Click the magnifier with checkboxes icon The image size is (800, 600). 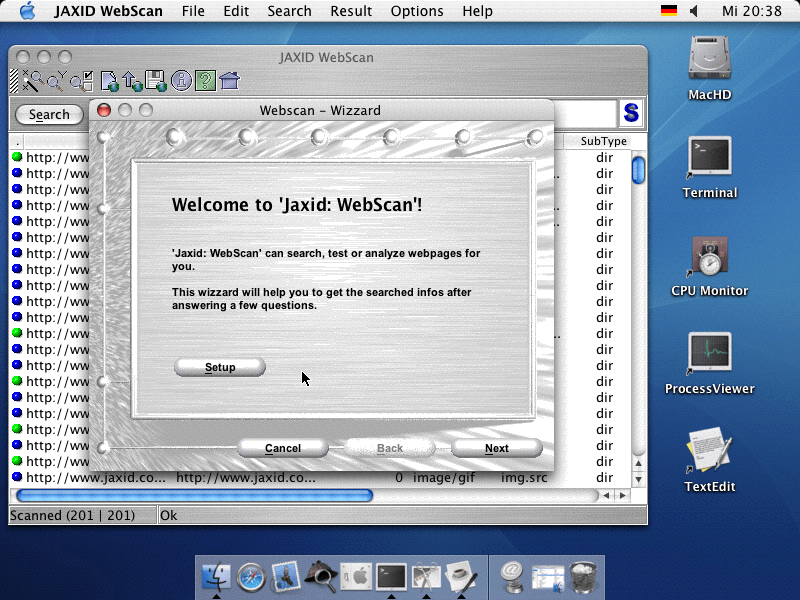pos(82,81)
